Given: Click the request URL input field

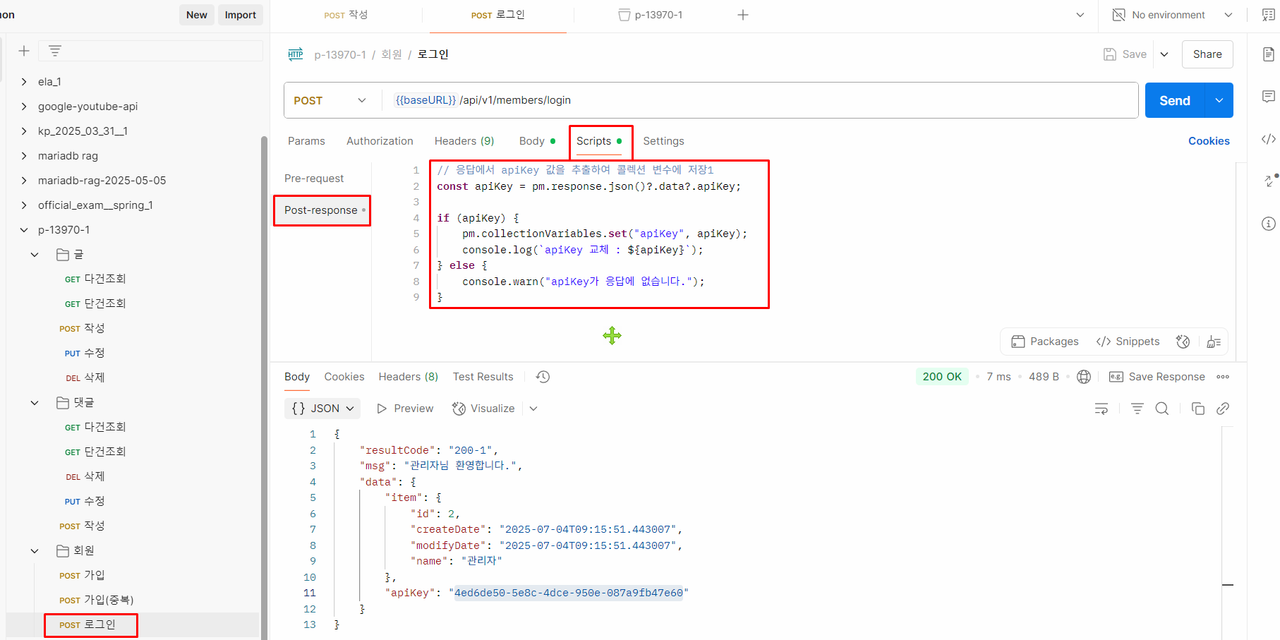Looking at the screenshot, I should pyautogui.click(x=760, y=100).
